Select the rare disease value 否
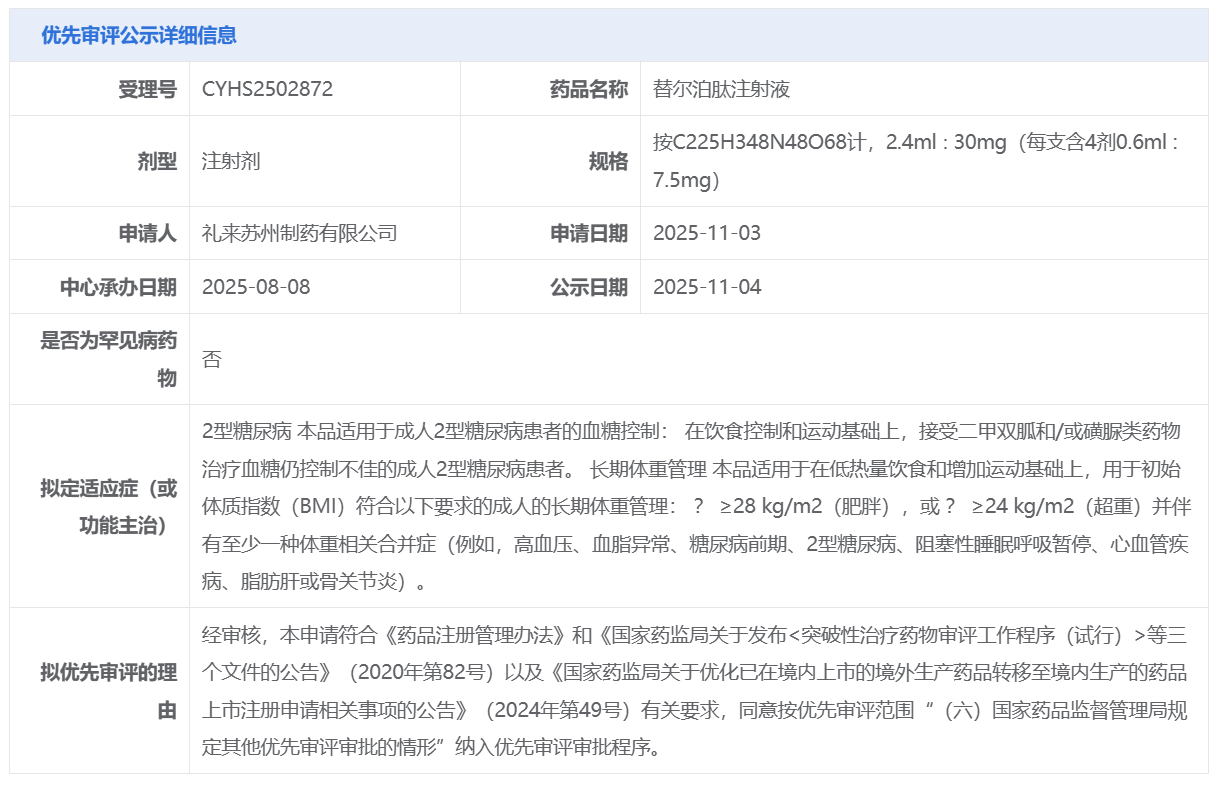 211,359
